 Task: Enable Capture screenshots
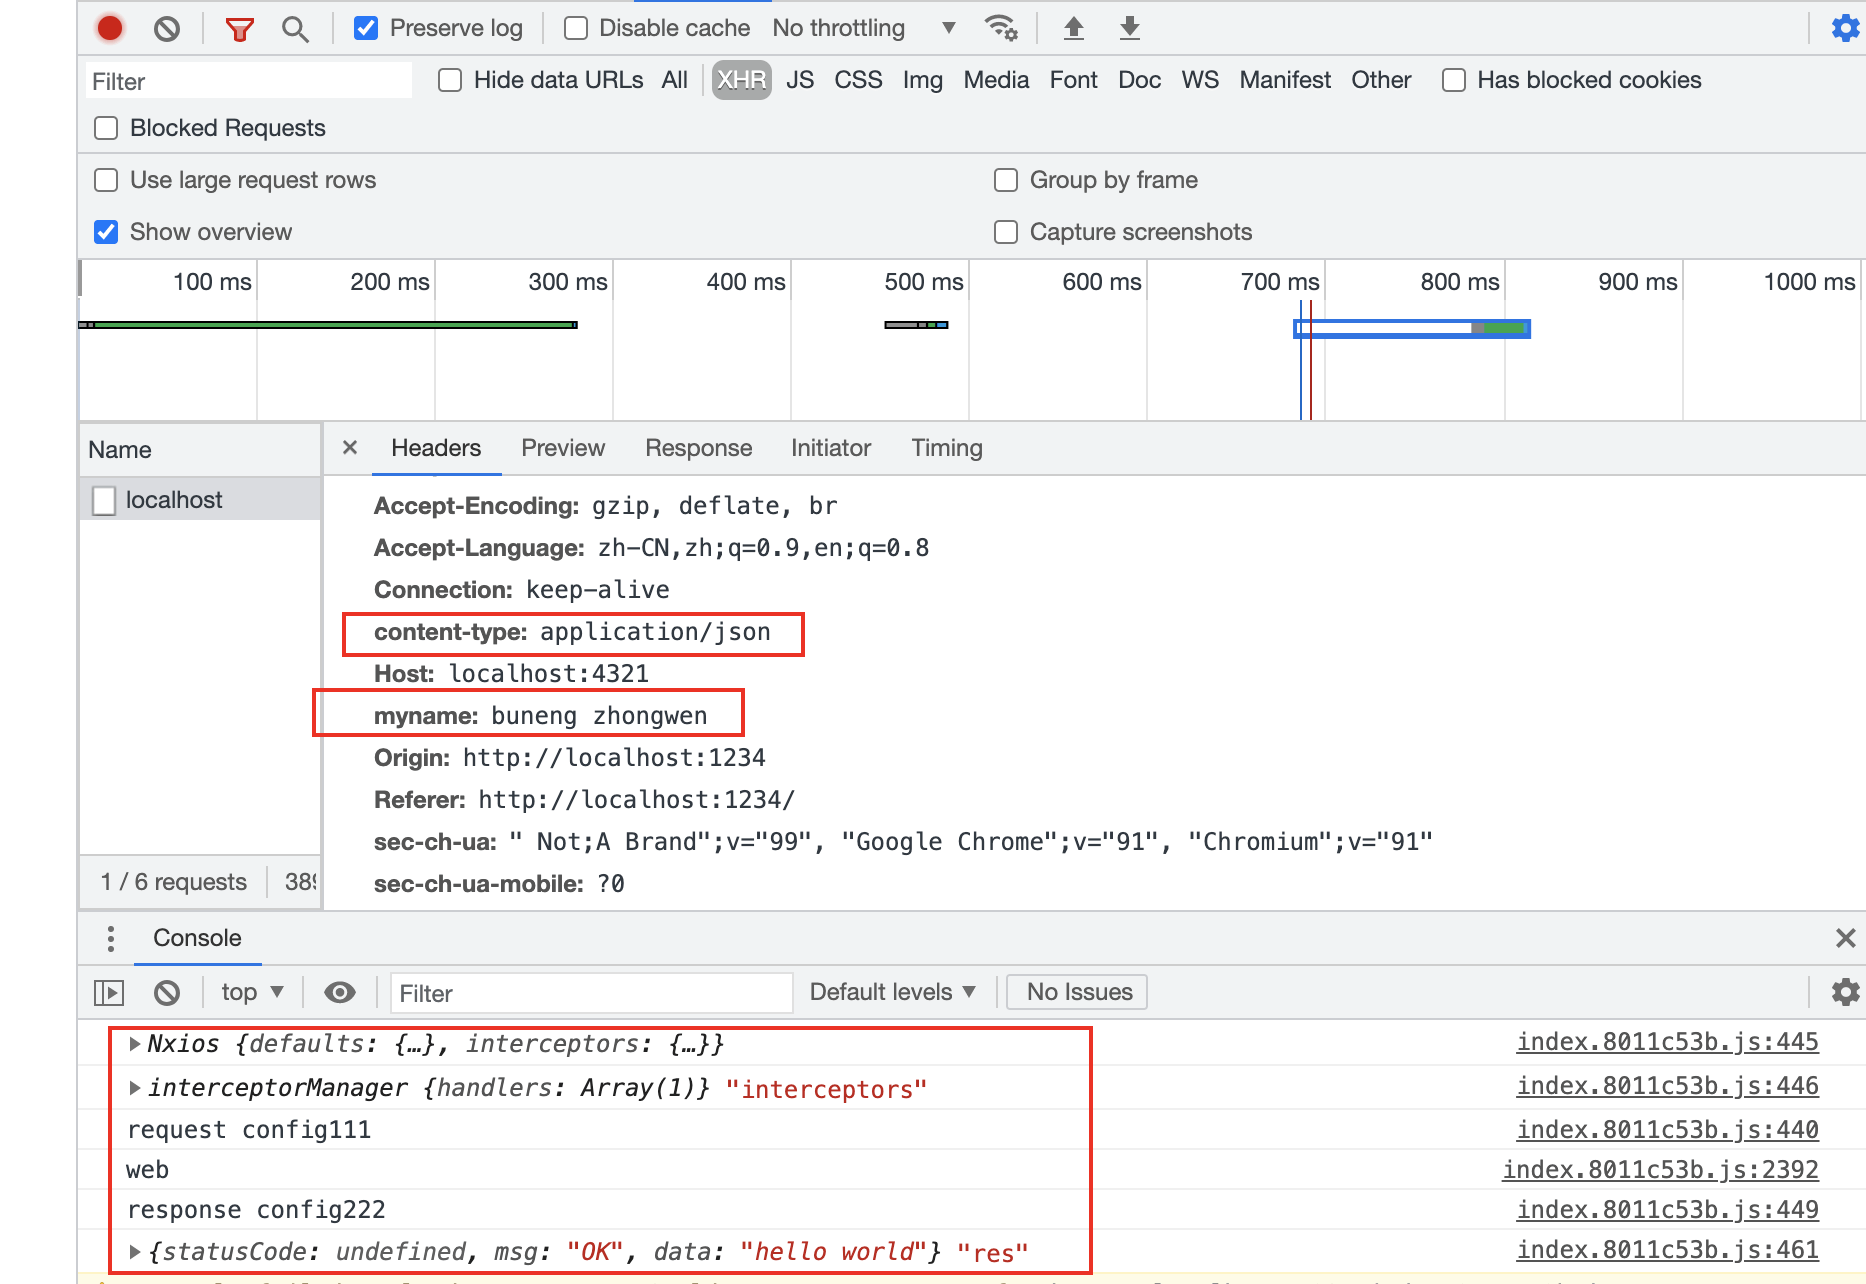[1006, 232]
